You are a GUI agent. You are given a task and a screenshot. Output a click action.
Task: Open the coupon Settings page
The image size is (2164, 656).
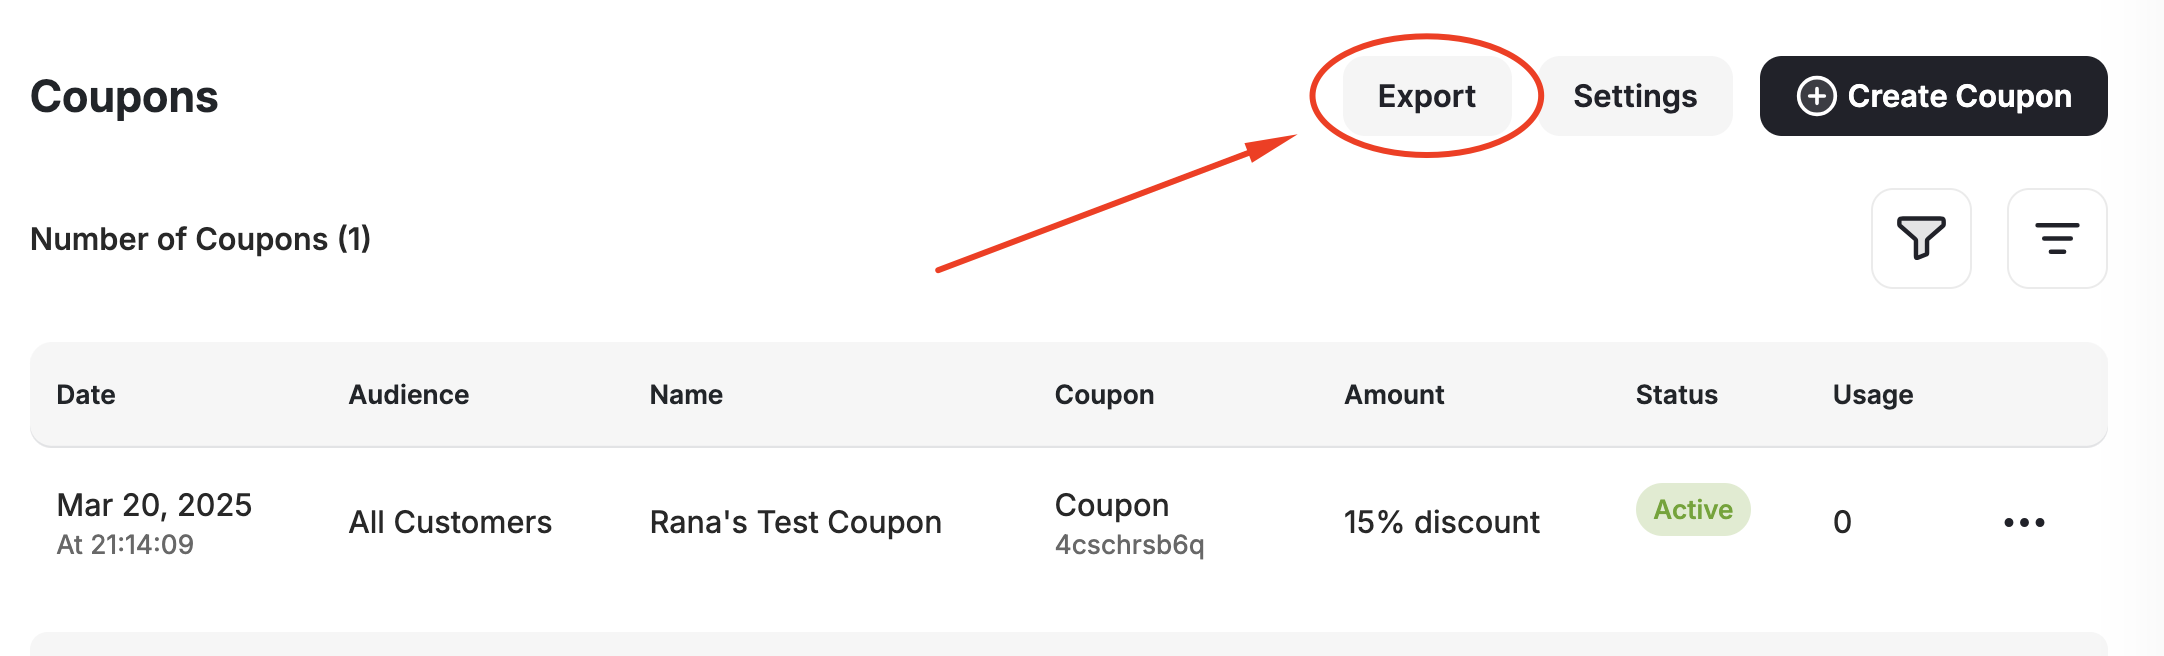point(1634,96)
